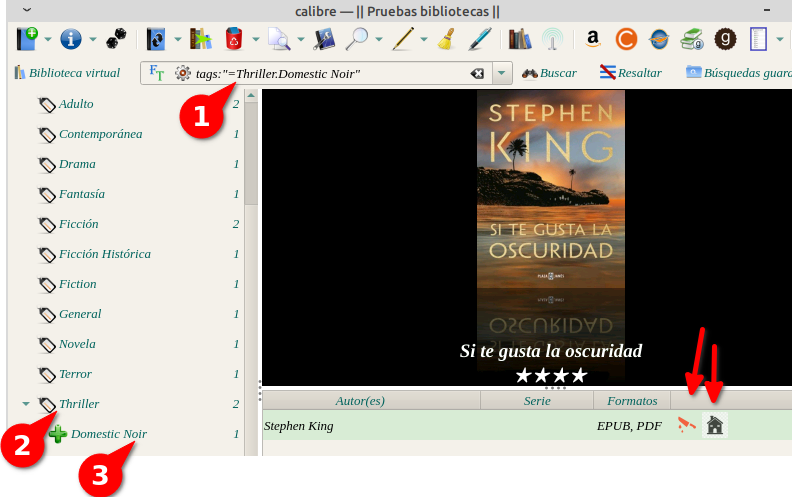Select the Ficción tag
The image size is (792, 497).
pyautogui.click(x=78, y=224)
